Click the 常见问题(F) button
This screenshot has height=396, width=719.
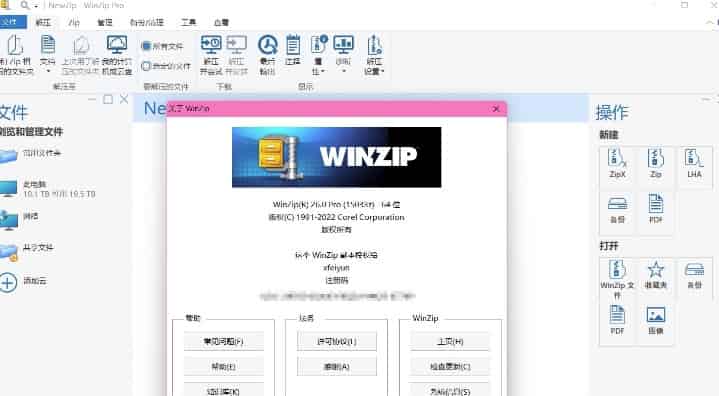[x=224, y=341]
